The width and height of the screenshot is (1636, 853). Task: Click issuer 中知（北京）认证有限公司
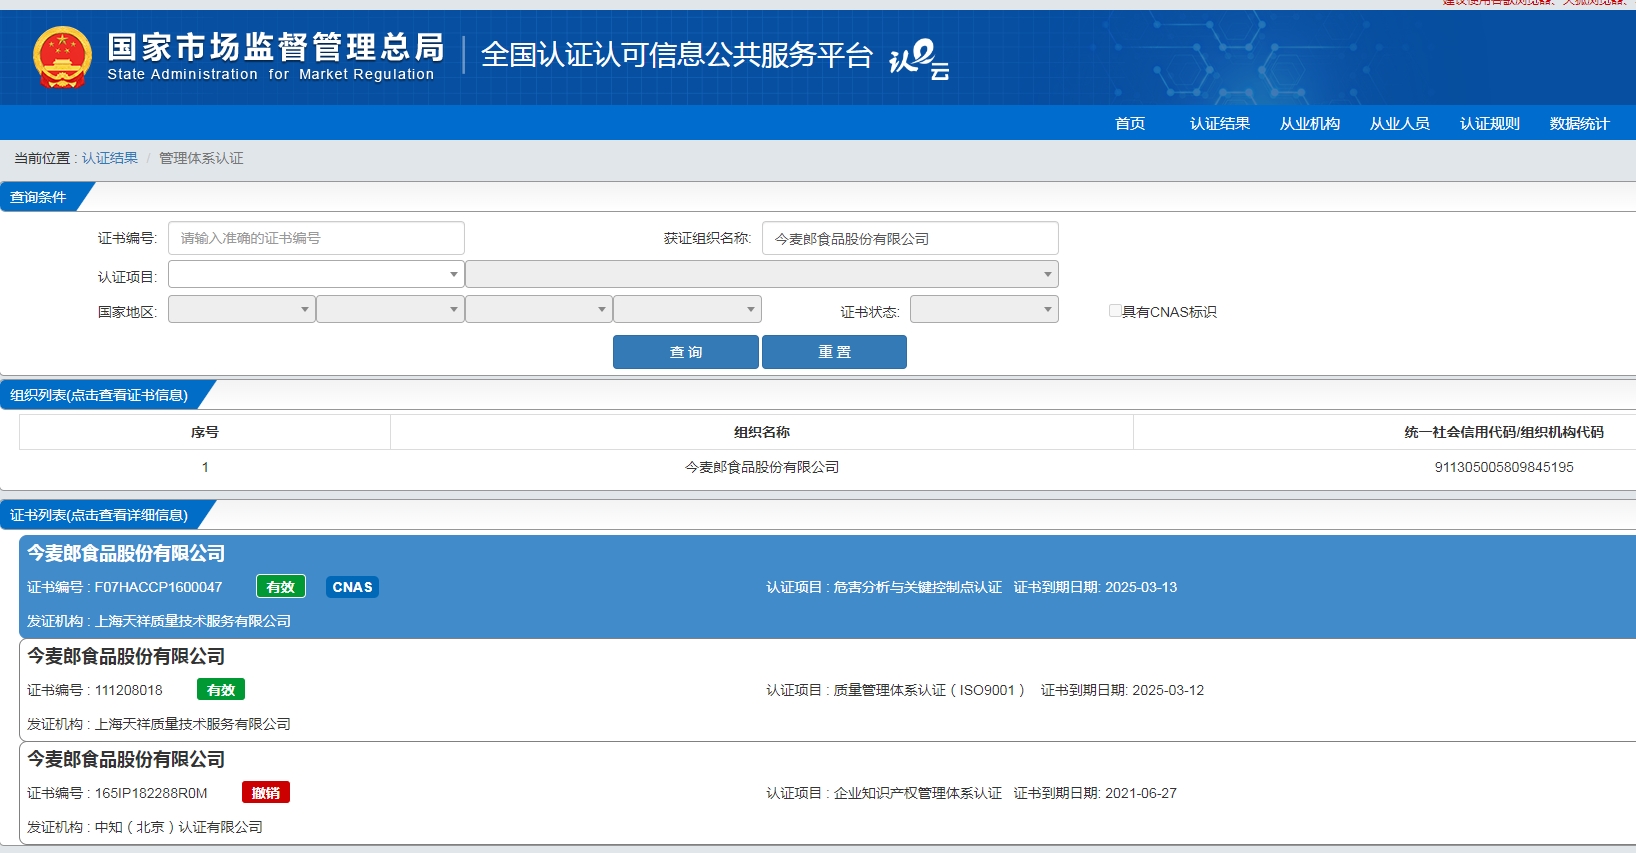[179, 827]
